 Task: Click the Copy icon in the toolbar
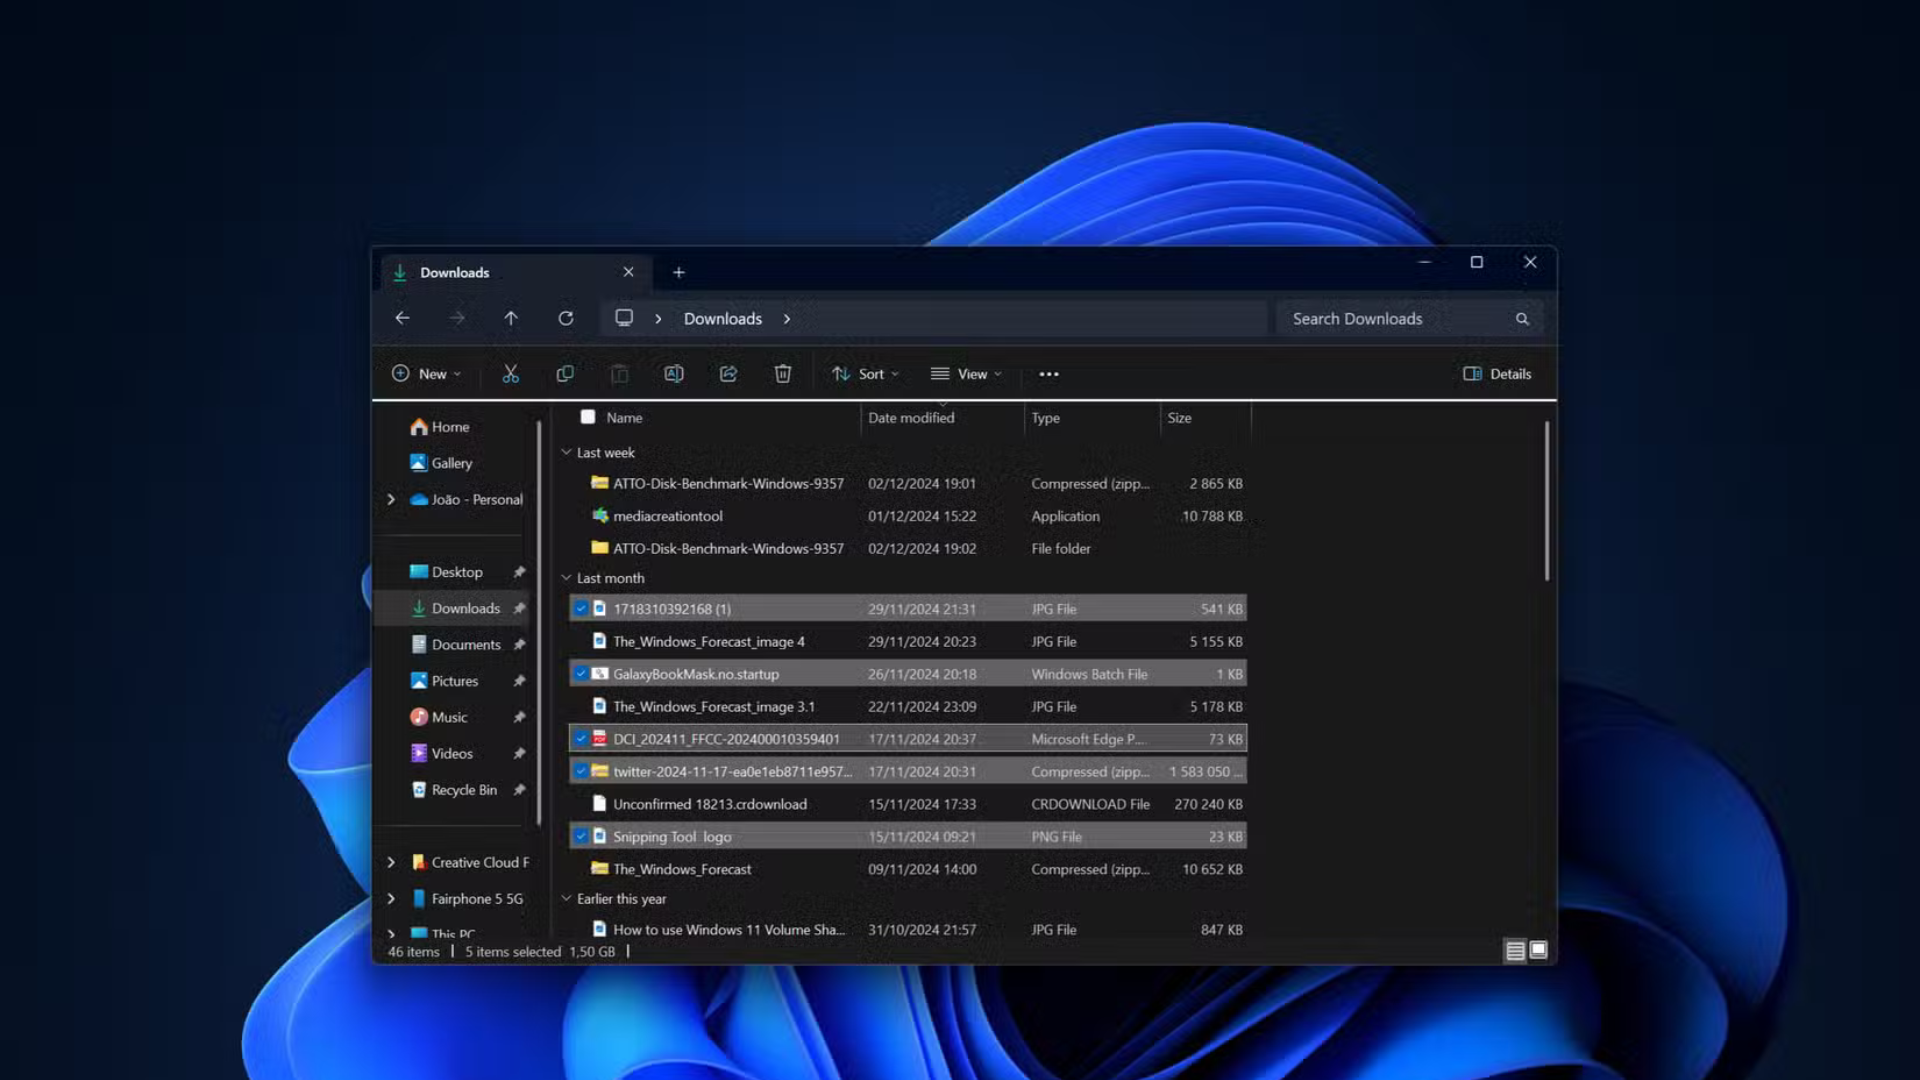565,373
